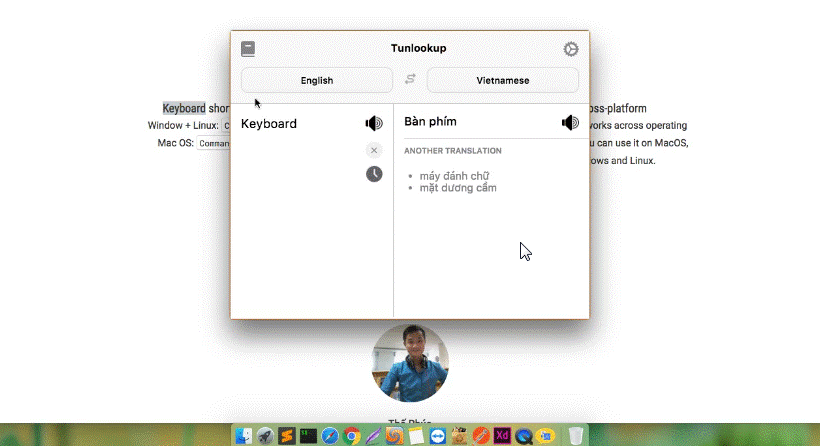
Task: Swap source and target languages
Action: click(x=410, y=79)
